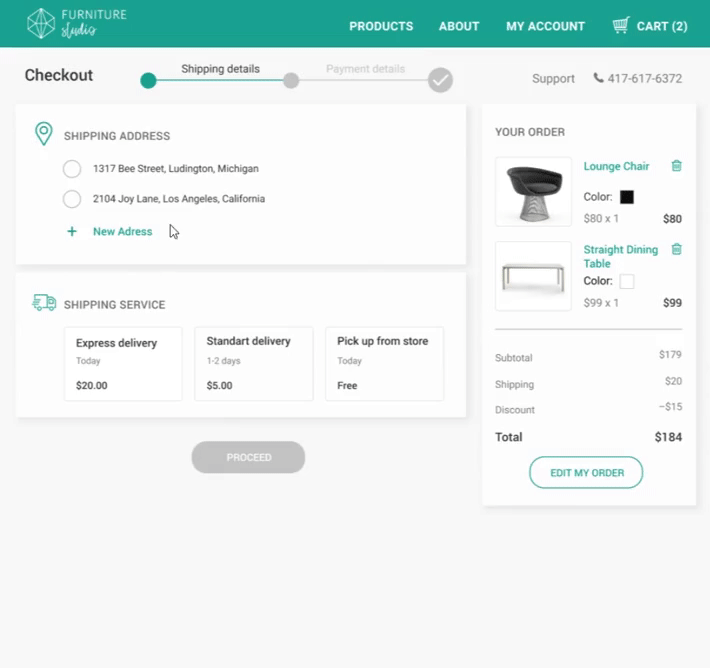Open the Products menu
710x668 pixels.
(x=381, y=26)
